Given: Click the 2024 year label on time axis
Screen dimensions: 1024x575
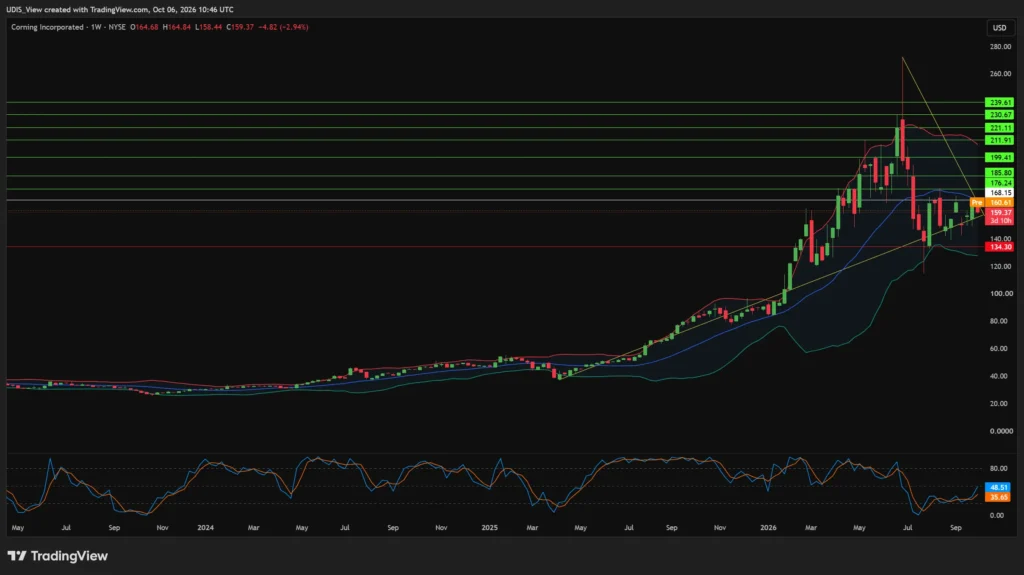Looking at the screenshot, I should (206, 528).
